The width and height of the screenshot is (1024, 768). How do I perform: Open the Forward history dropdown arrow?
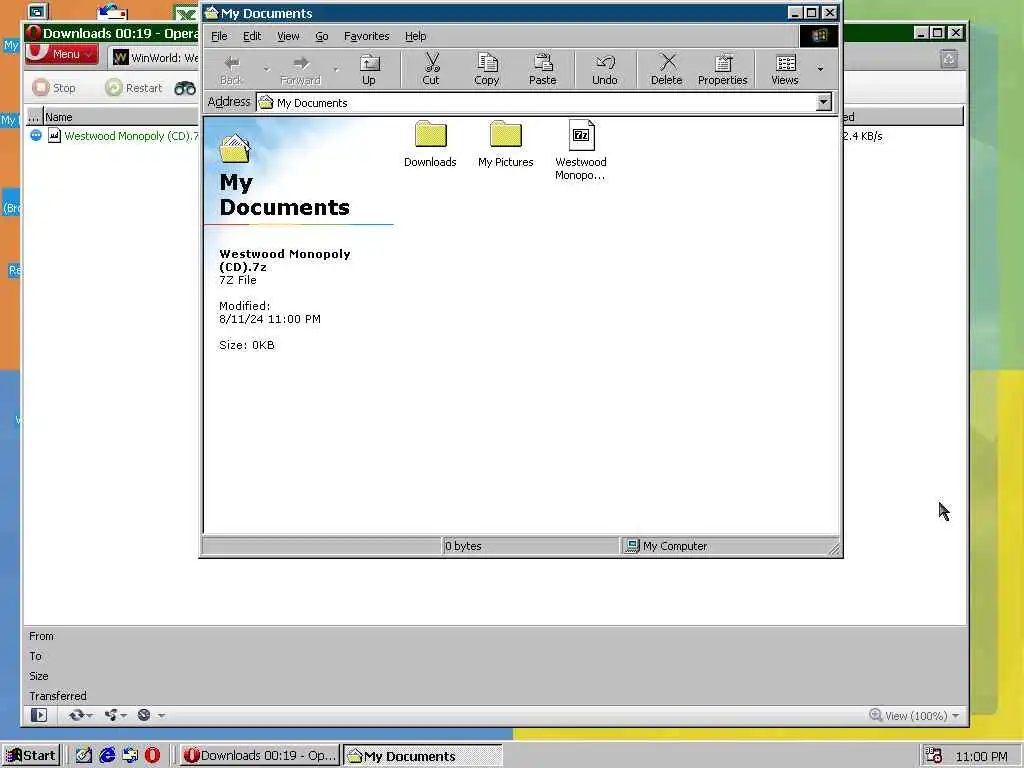[336, 69]
